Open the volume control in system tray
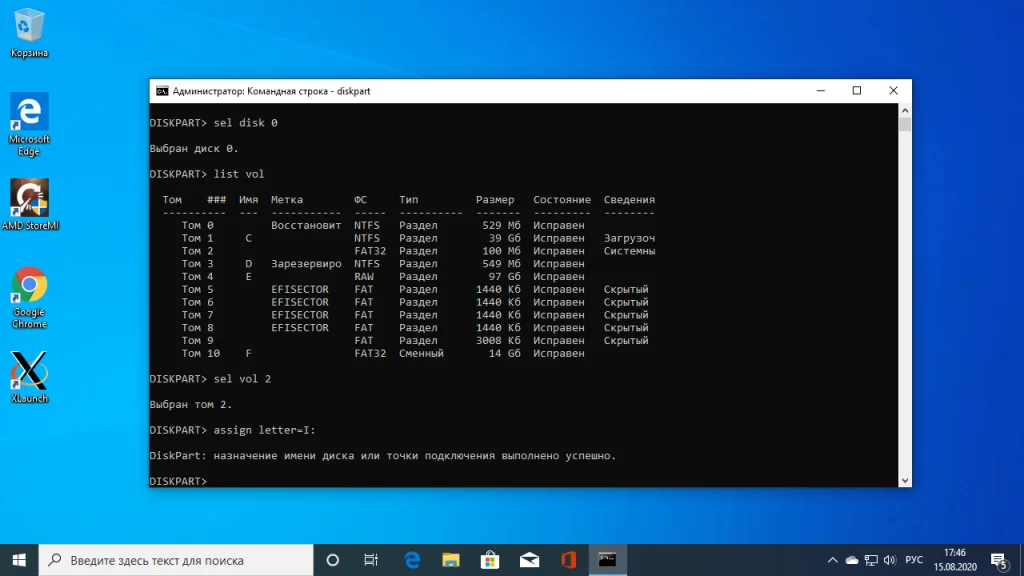 tap(890, 560)
